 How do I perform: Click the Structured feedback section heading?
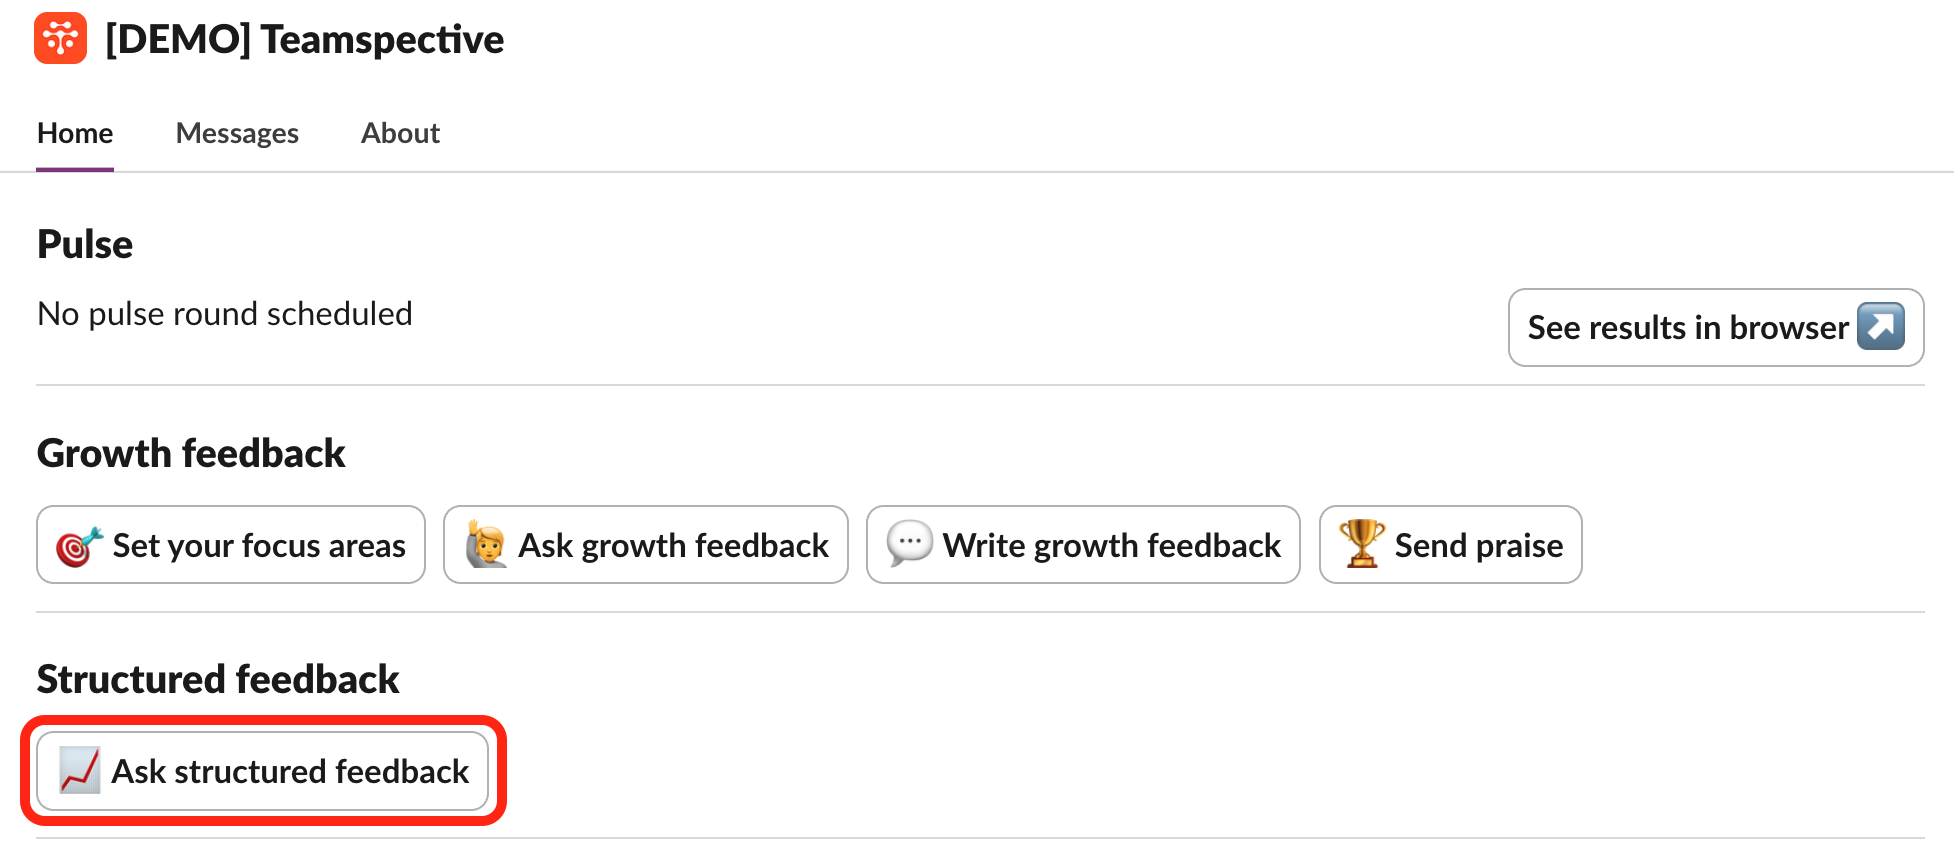(218, 679)
